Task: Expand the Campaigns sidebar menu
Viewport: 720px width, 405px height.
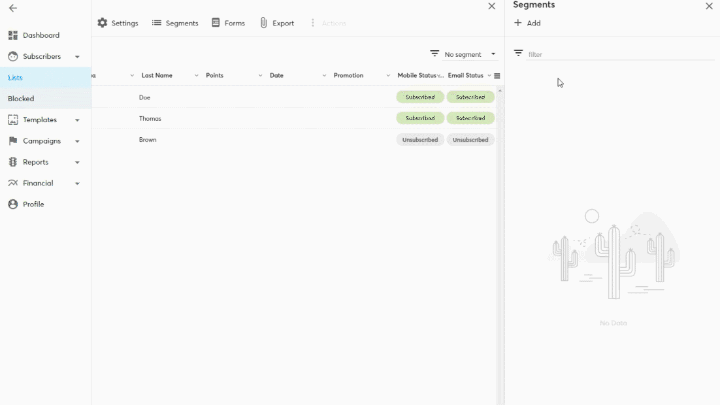Action: (x=77, y=141)
